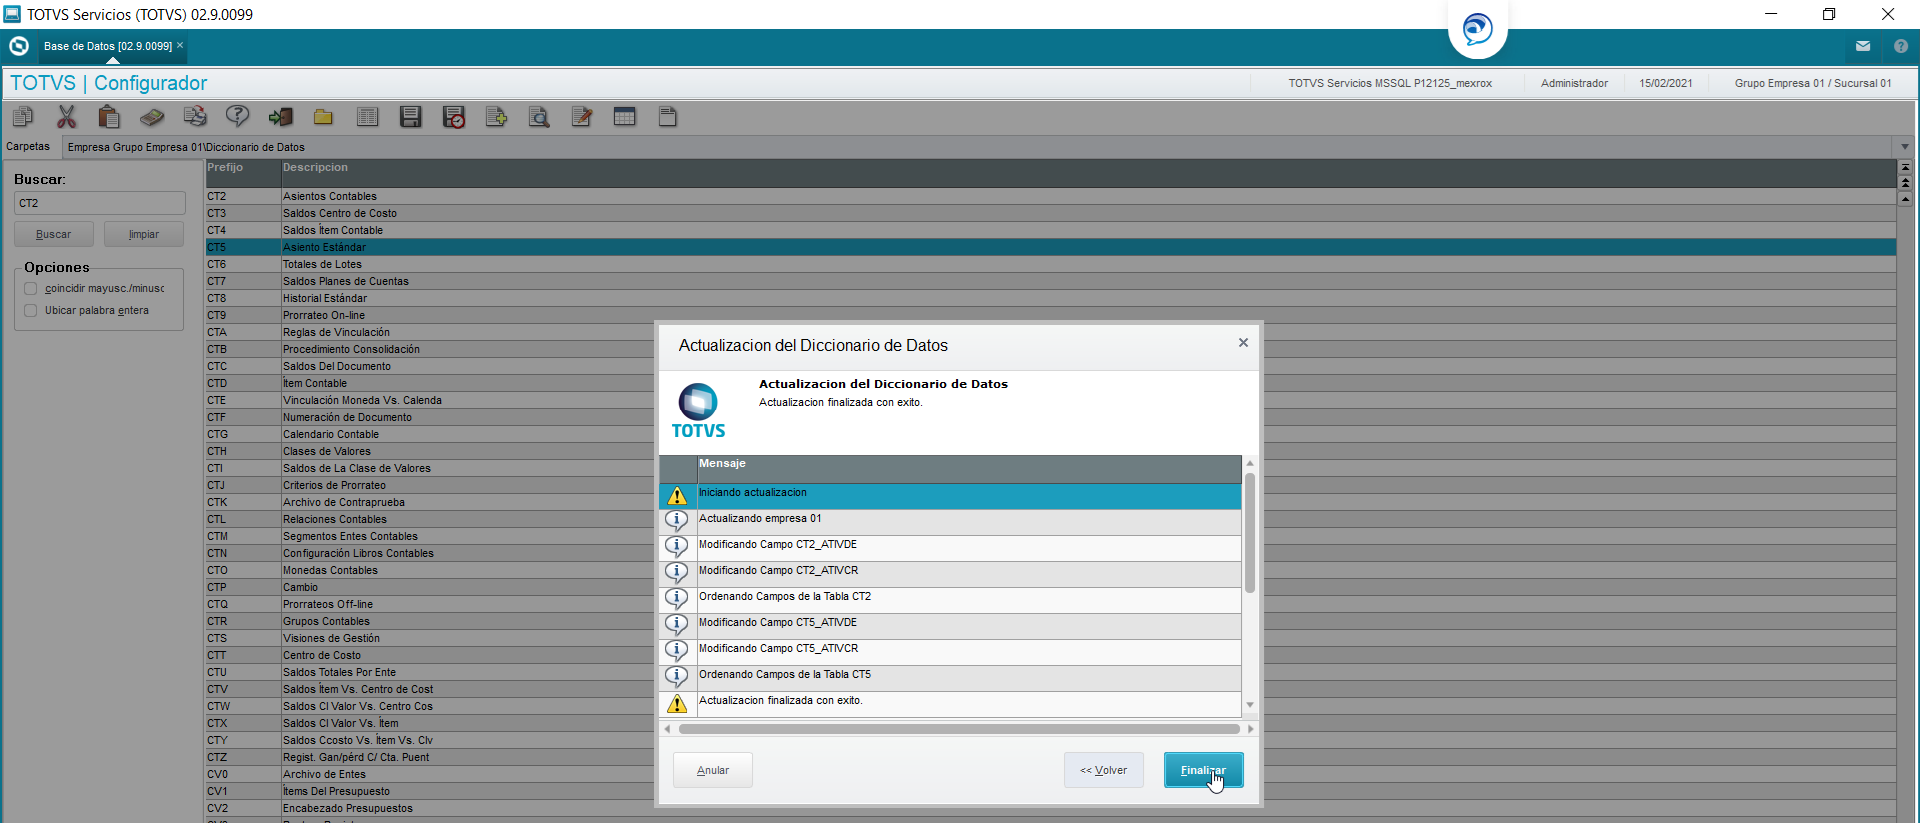Click the floppy disk save icon
Image resolution: width=1920 pixels, height=823 pixels.
click(x=410, y=117)
